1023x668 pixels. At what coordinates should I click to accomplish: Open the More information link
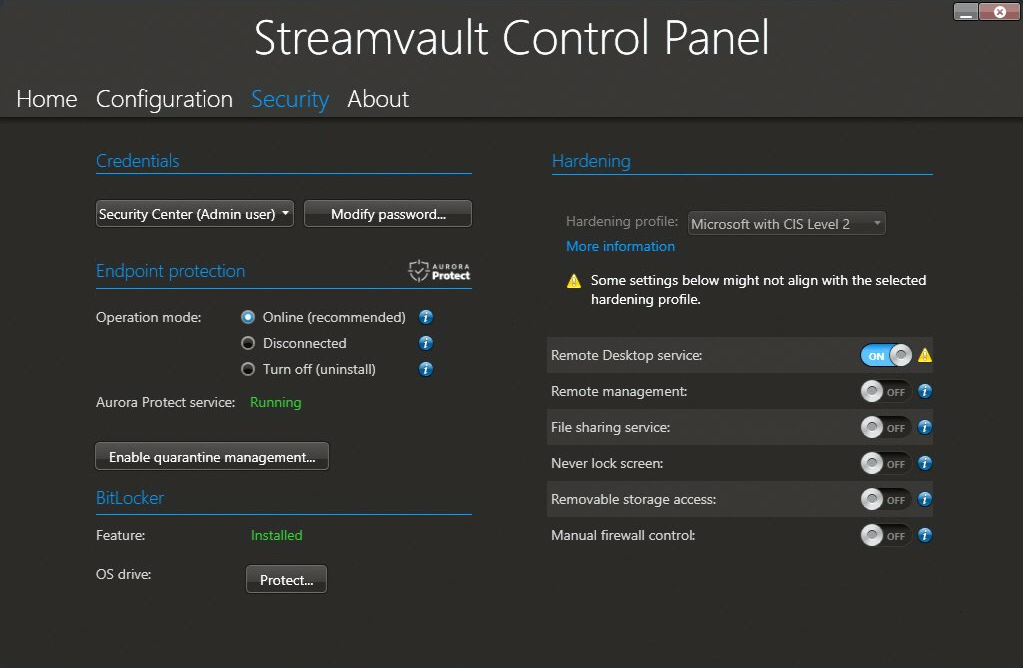pos(620,246)
